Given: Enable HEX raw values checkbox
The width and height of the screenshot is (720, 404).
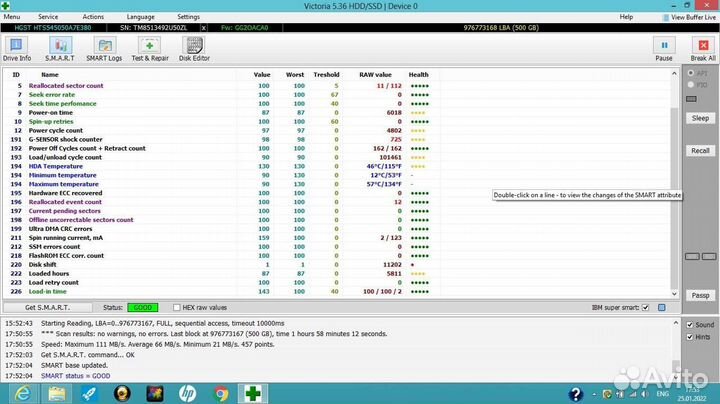Looking at the screenshot, I should [176, 307].
